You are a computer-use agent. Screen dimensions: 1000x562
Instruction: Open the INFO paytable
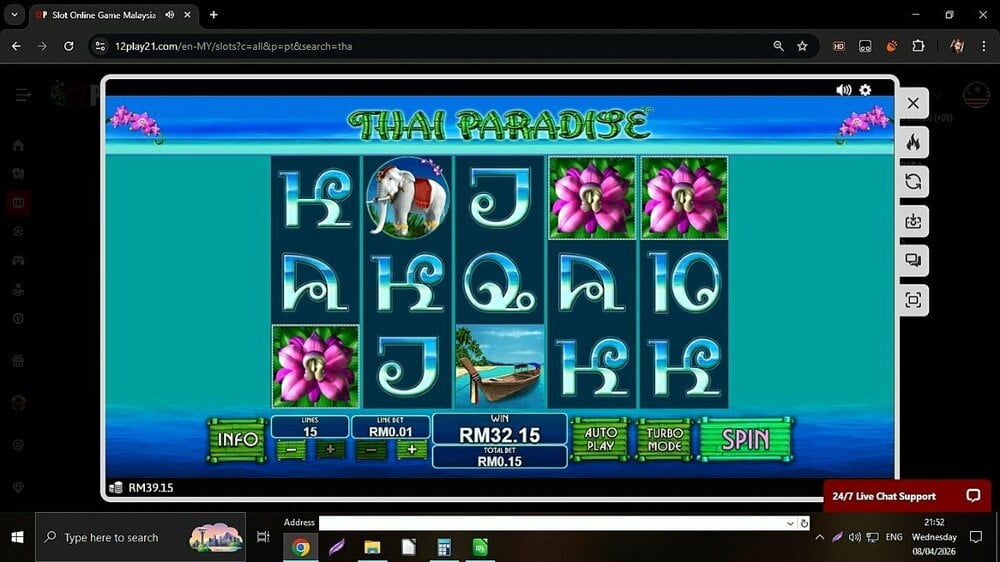point(237,440)
